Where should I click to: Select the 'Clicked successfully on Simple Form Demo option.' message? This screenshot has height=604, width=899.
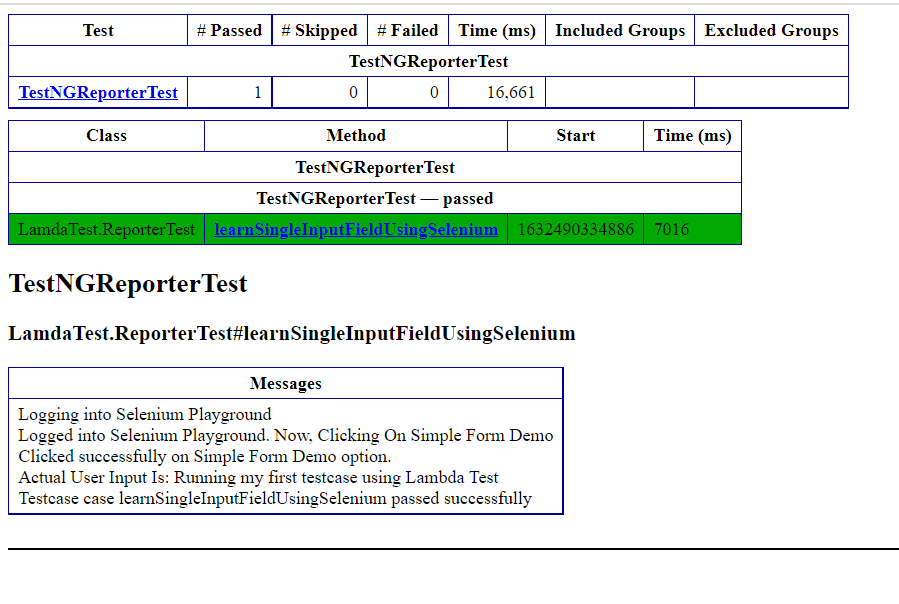click(205, 457)
